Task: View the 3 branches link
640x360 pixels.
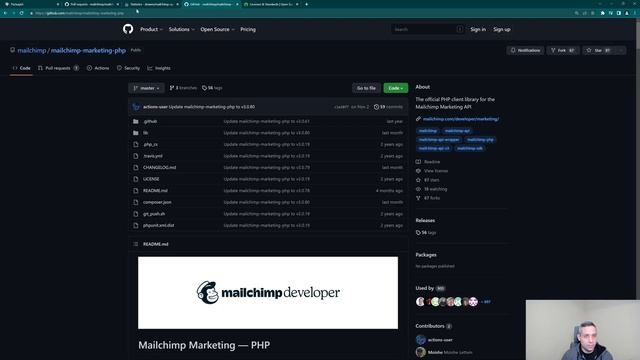Action: coord(183,88)
